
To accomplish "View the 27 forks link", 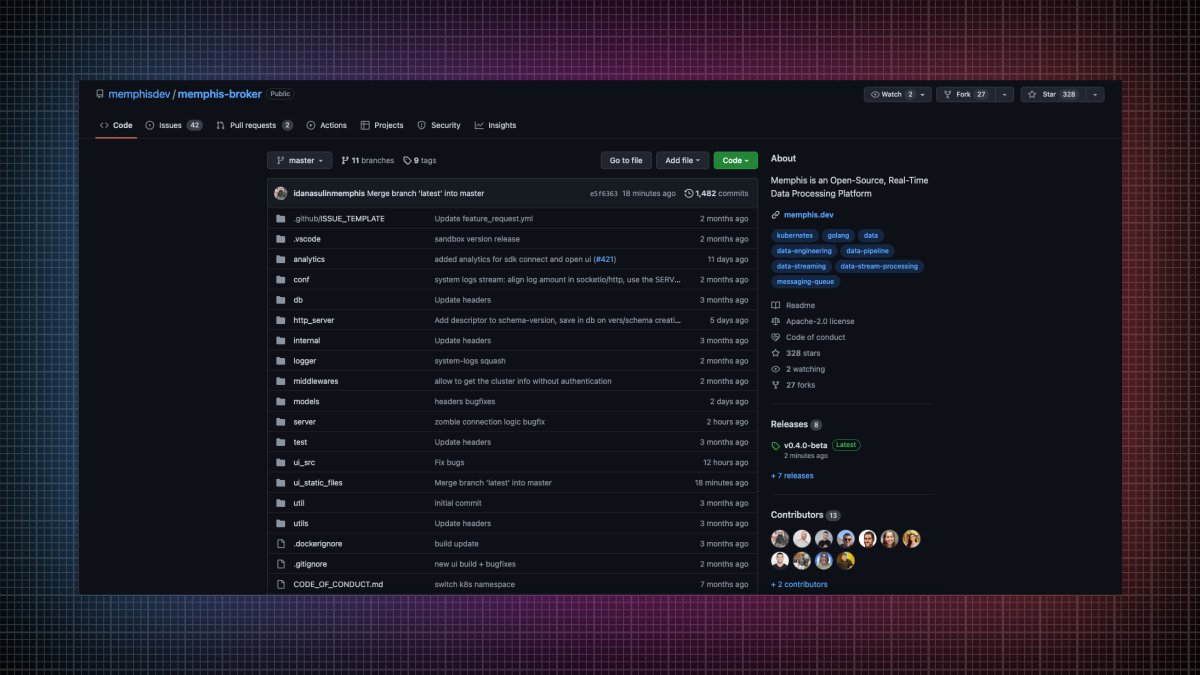I will point(793,385).
